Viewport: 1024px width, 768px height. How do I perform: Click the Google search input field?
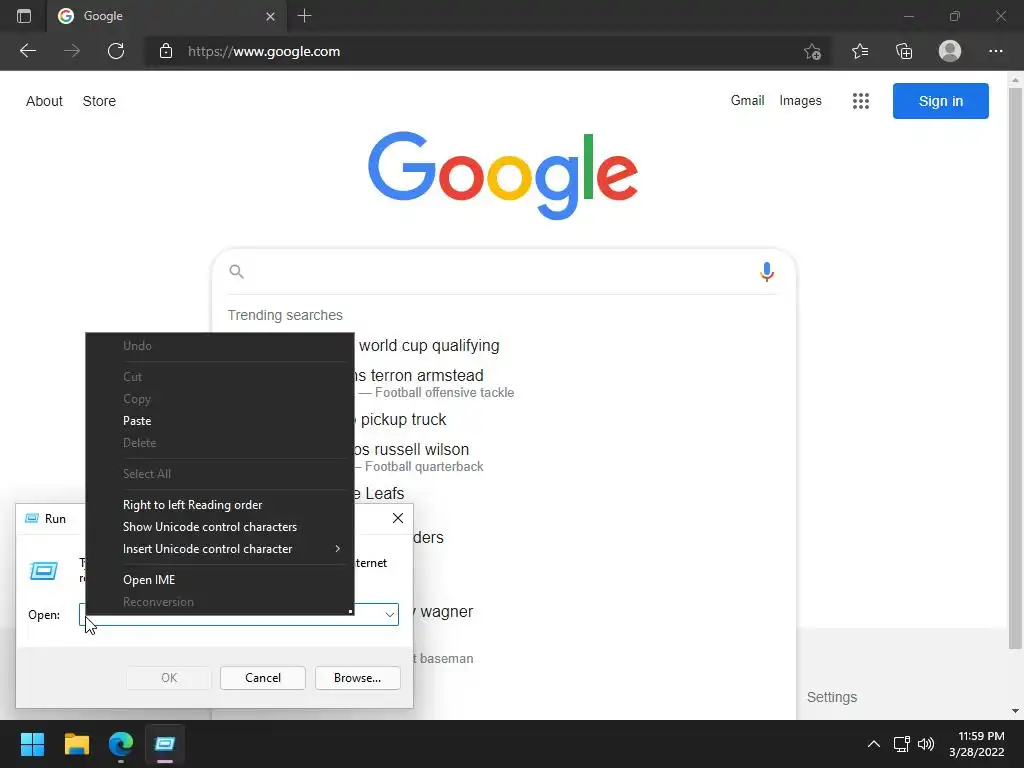(503, 272)
